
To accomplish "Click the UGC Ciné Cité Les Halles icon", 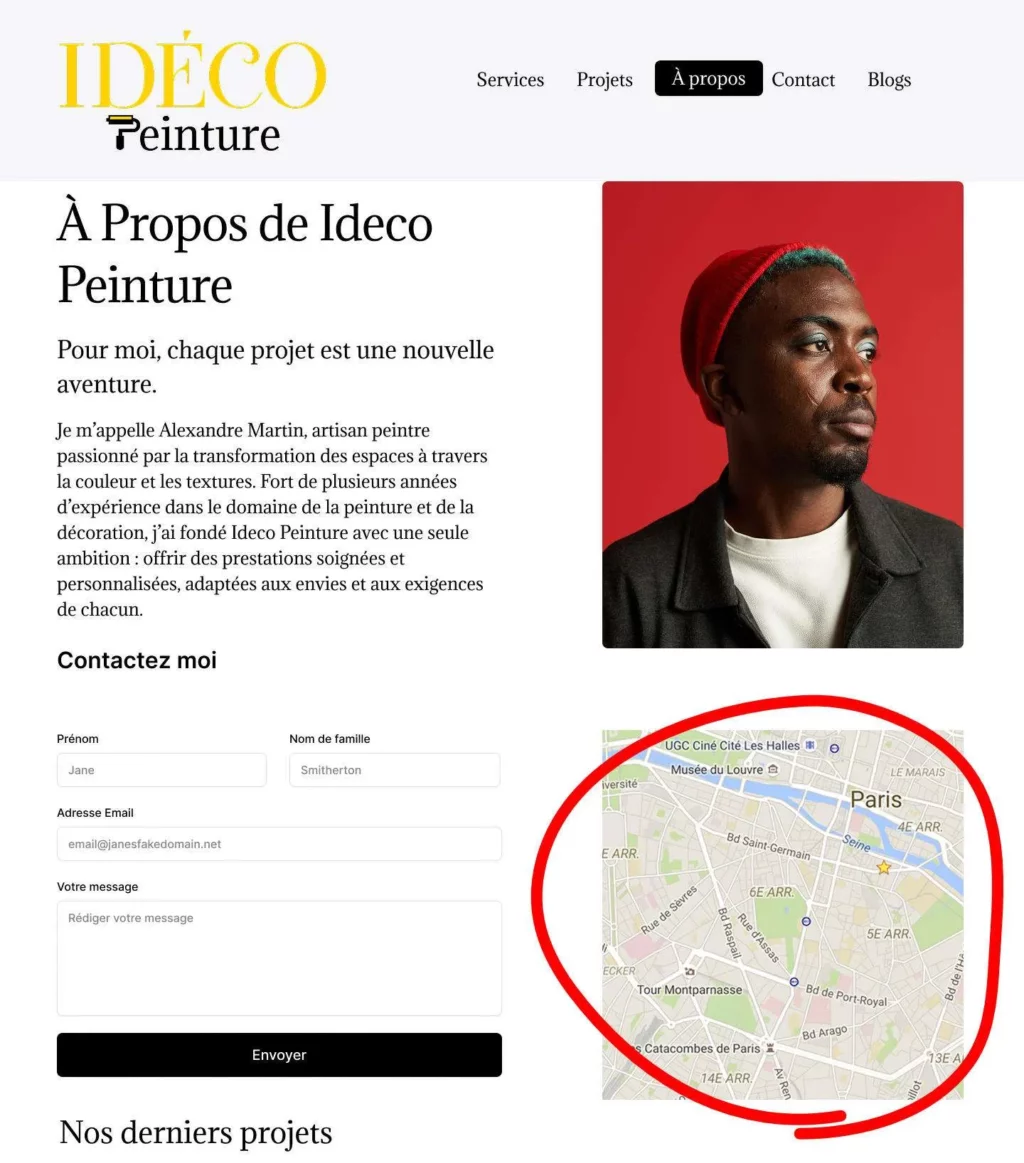I will pos(810,745).
